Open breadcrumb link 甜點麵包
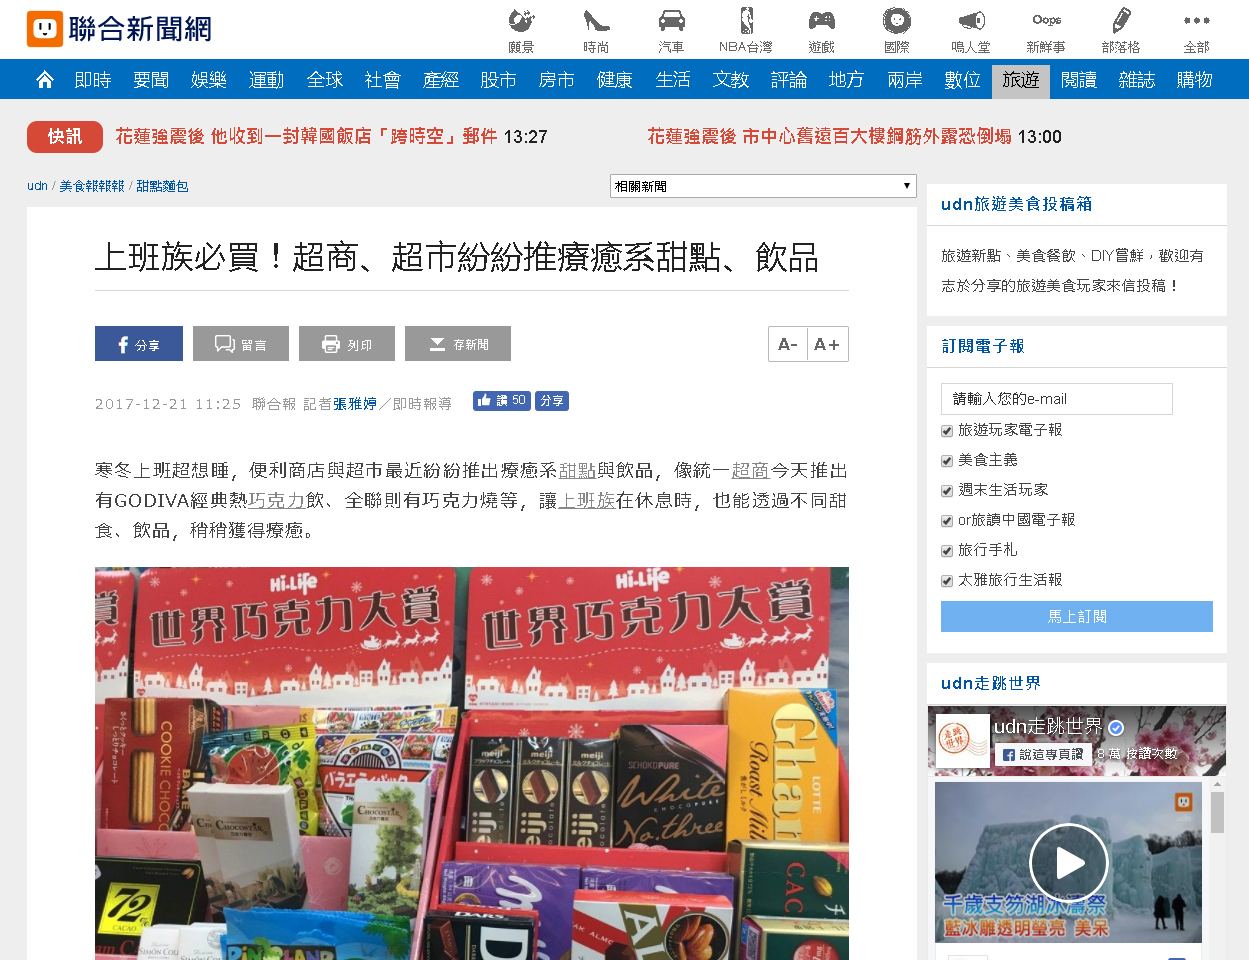 (x=162, y=186)
